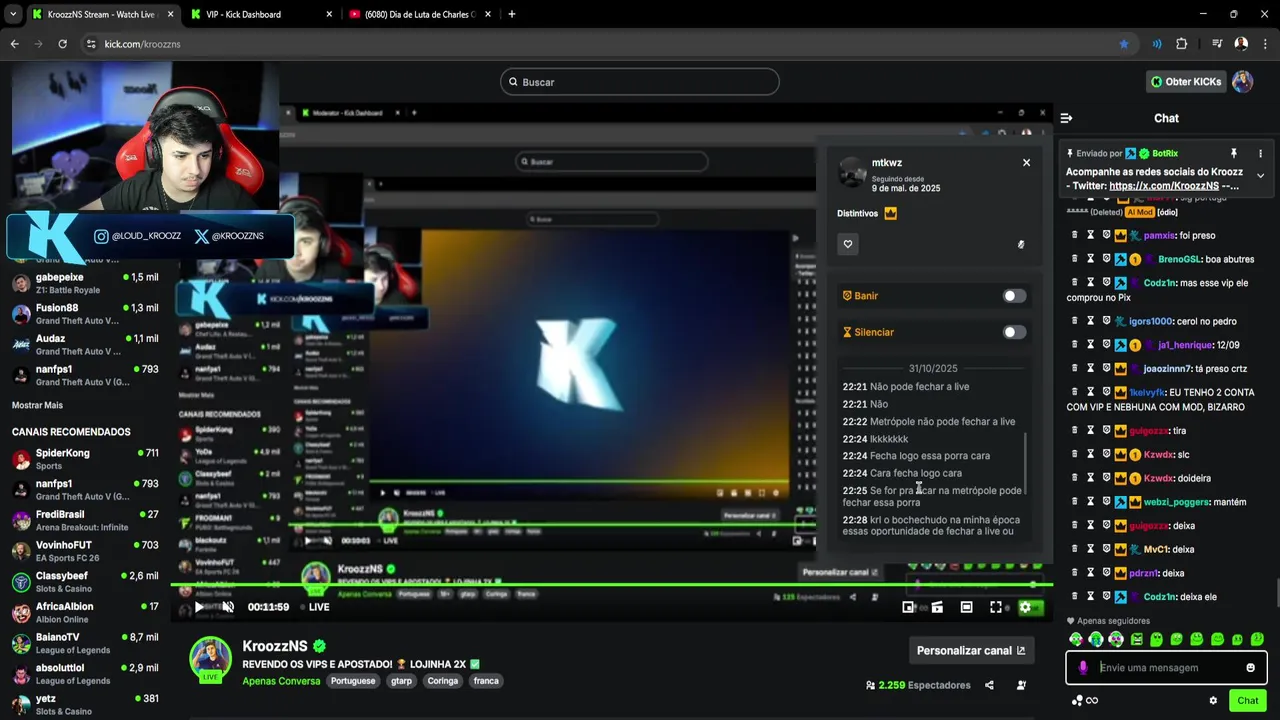The image size is (1280, 720).
Task: Insert the first green emote
Action: [x=1076, y=639]
